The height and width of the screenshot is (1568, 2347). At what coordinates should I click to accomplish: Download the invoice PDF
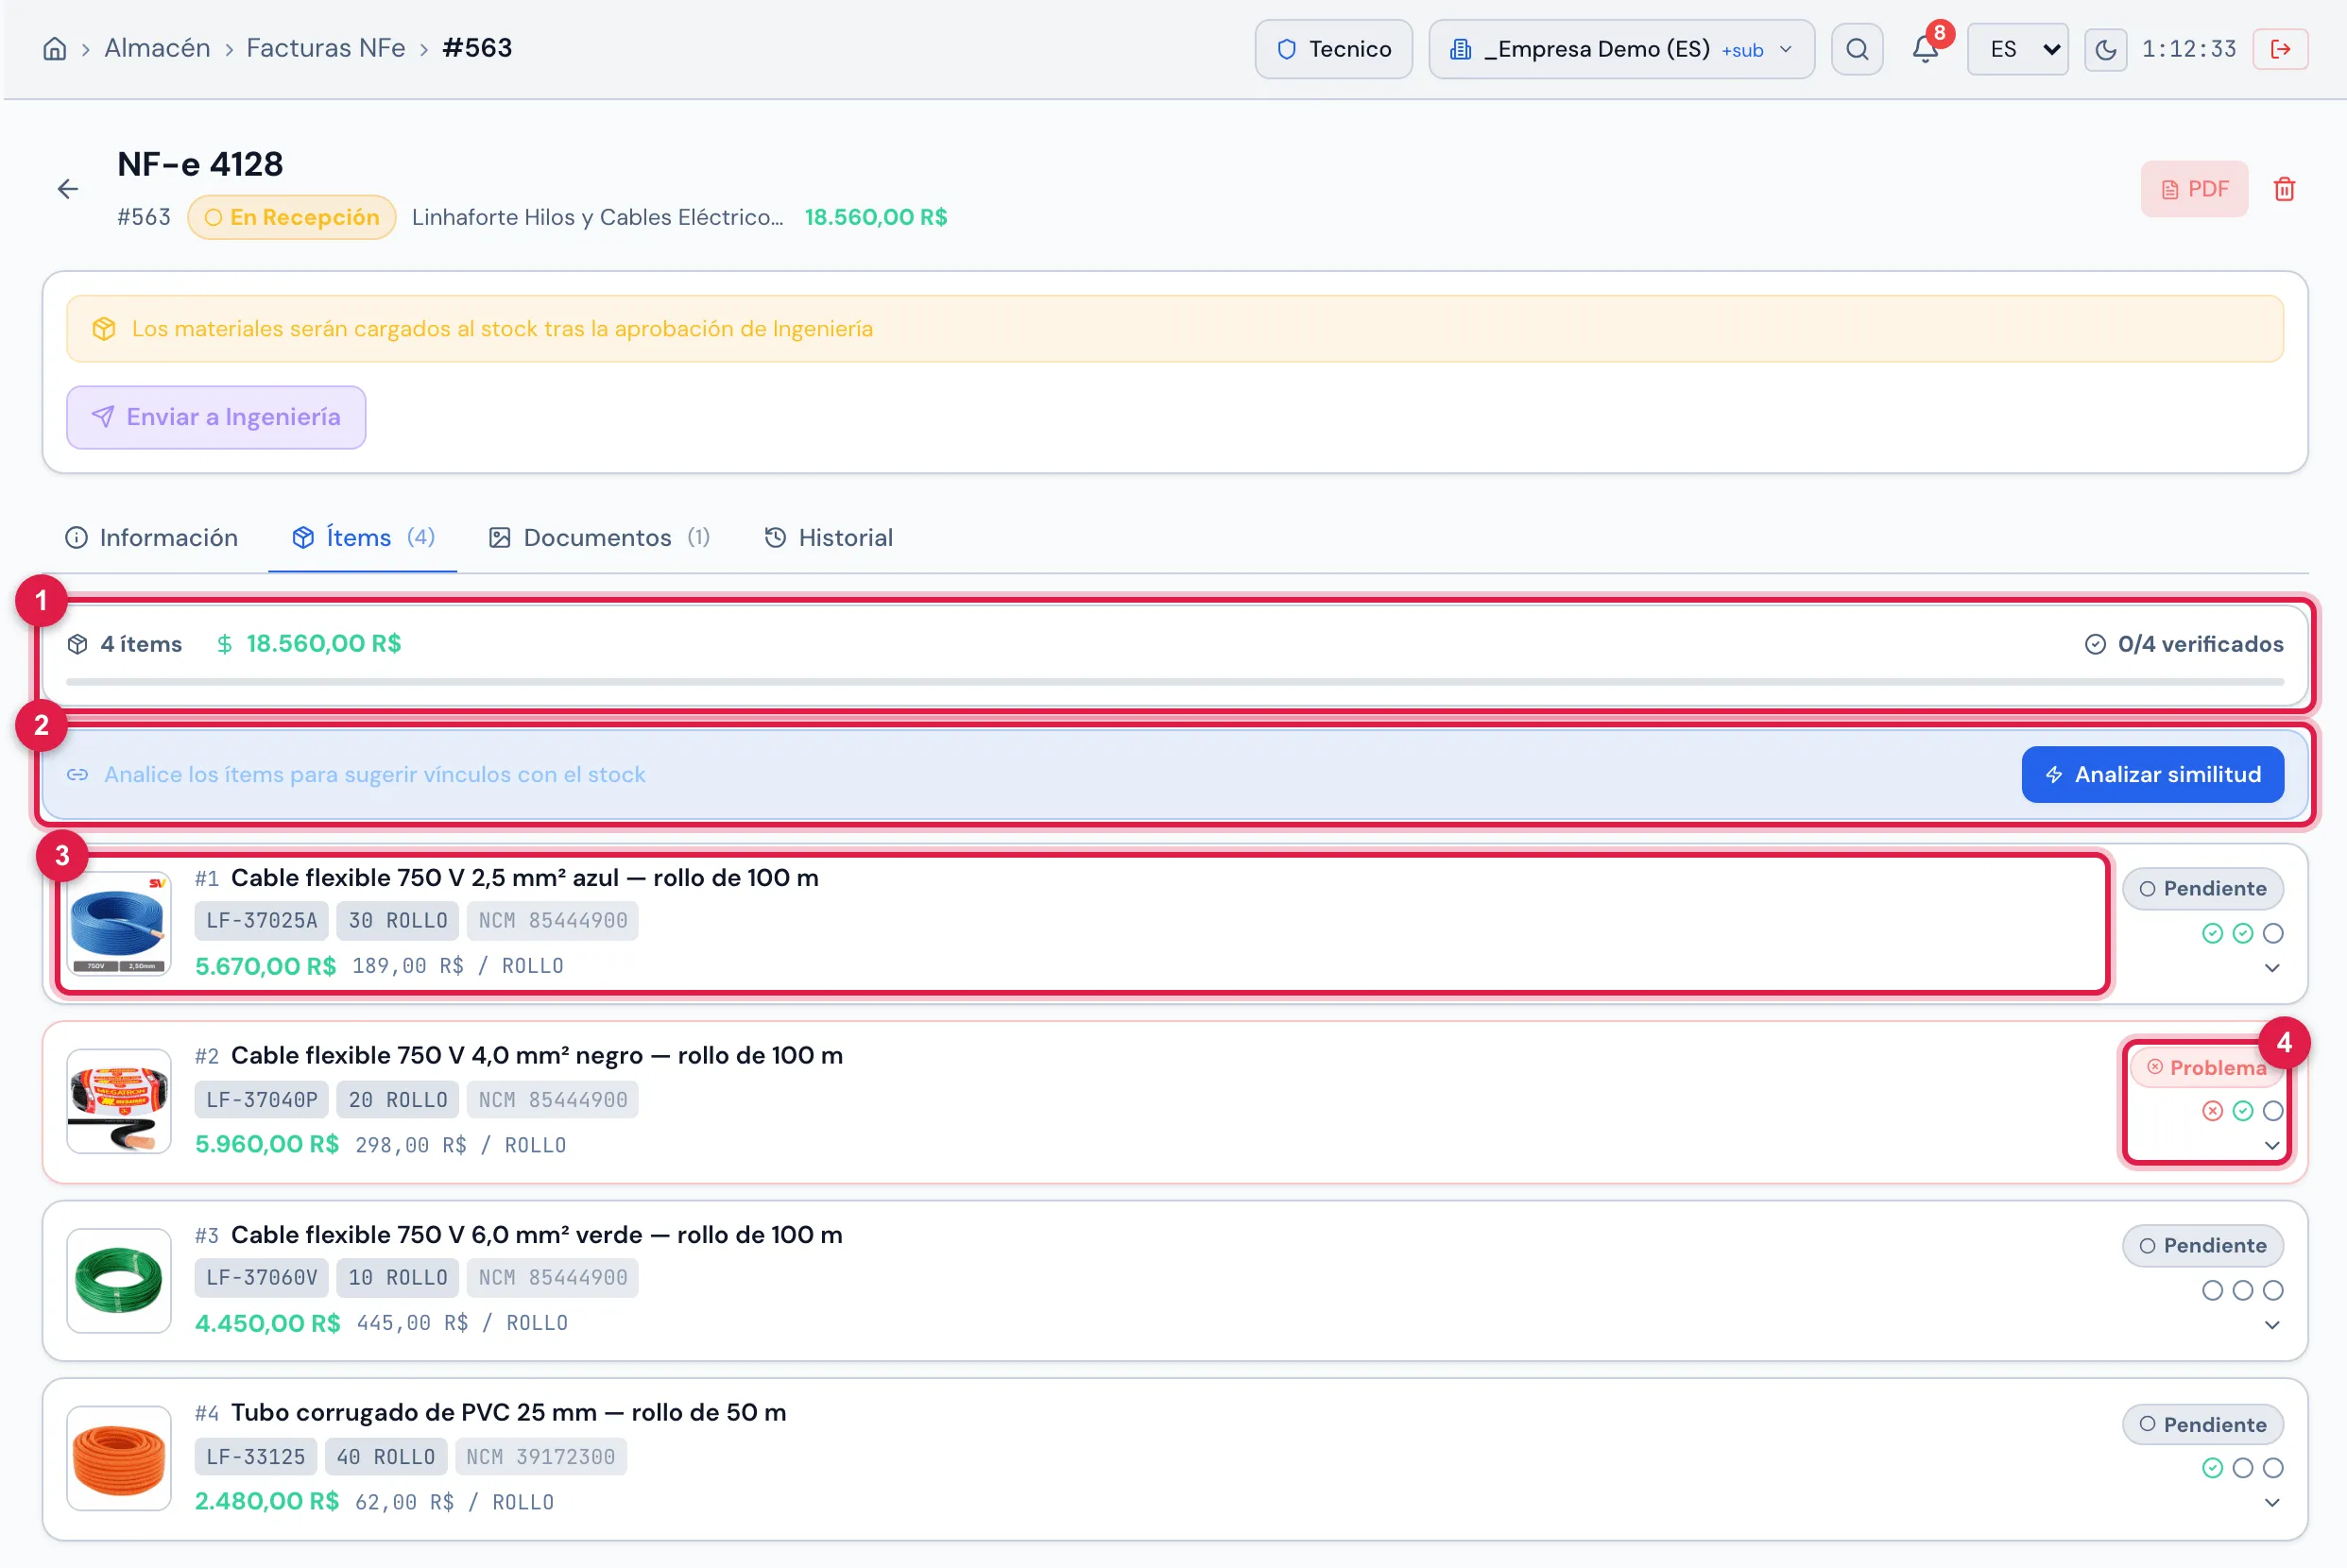click(x=2194, y=189)
